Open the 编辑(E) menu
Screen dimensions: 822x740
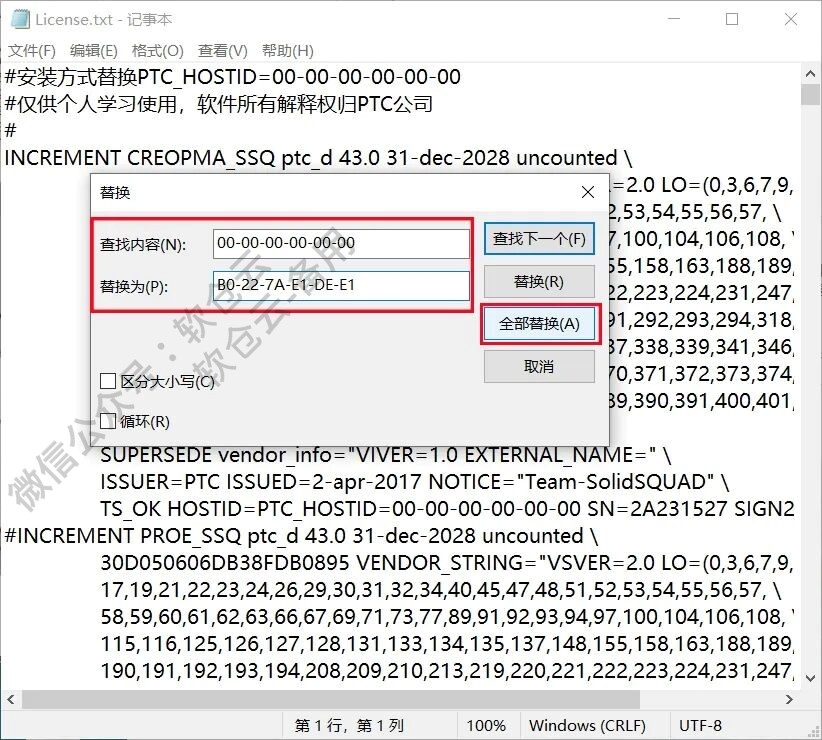pos(91,49)
